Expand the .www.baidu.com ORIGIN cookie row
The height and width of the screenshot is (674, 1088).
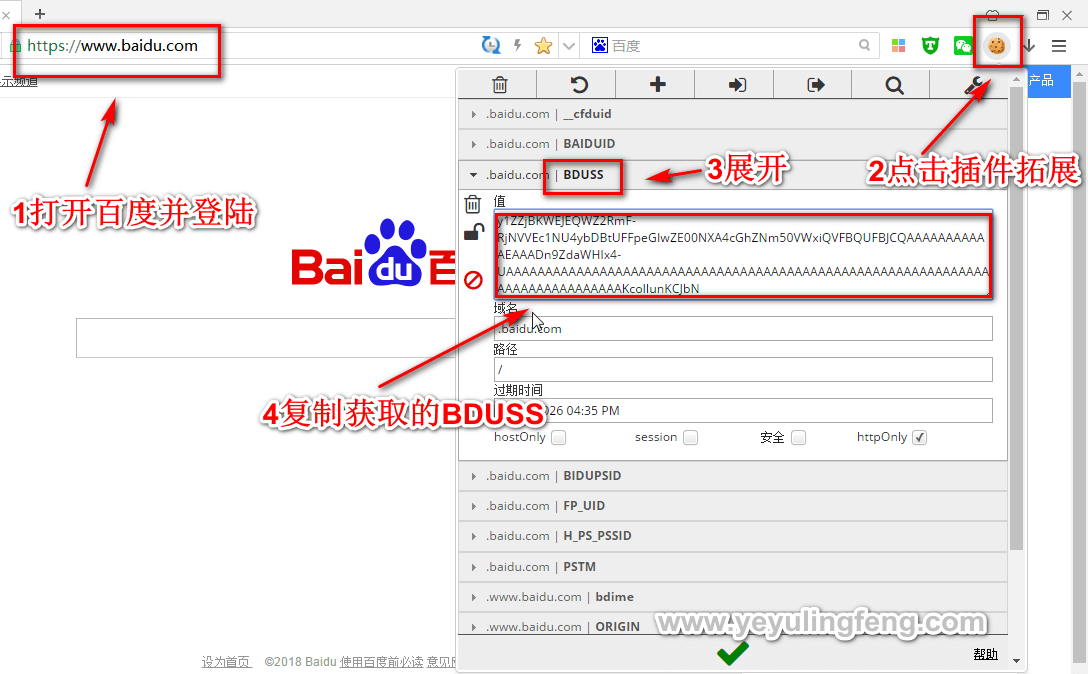click(x=733, y=625)
